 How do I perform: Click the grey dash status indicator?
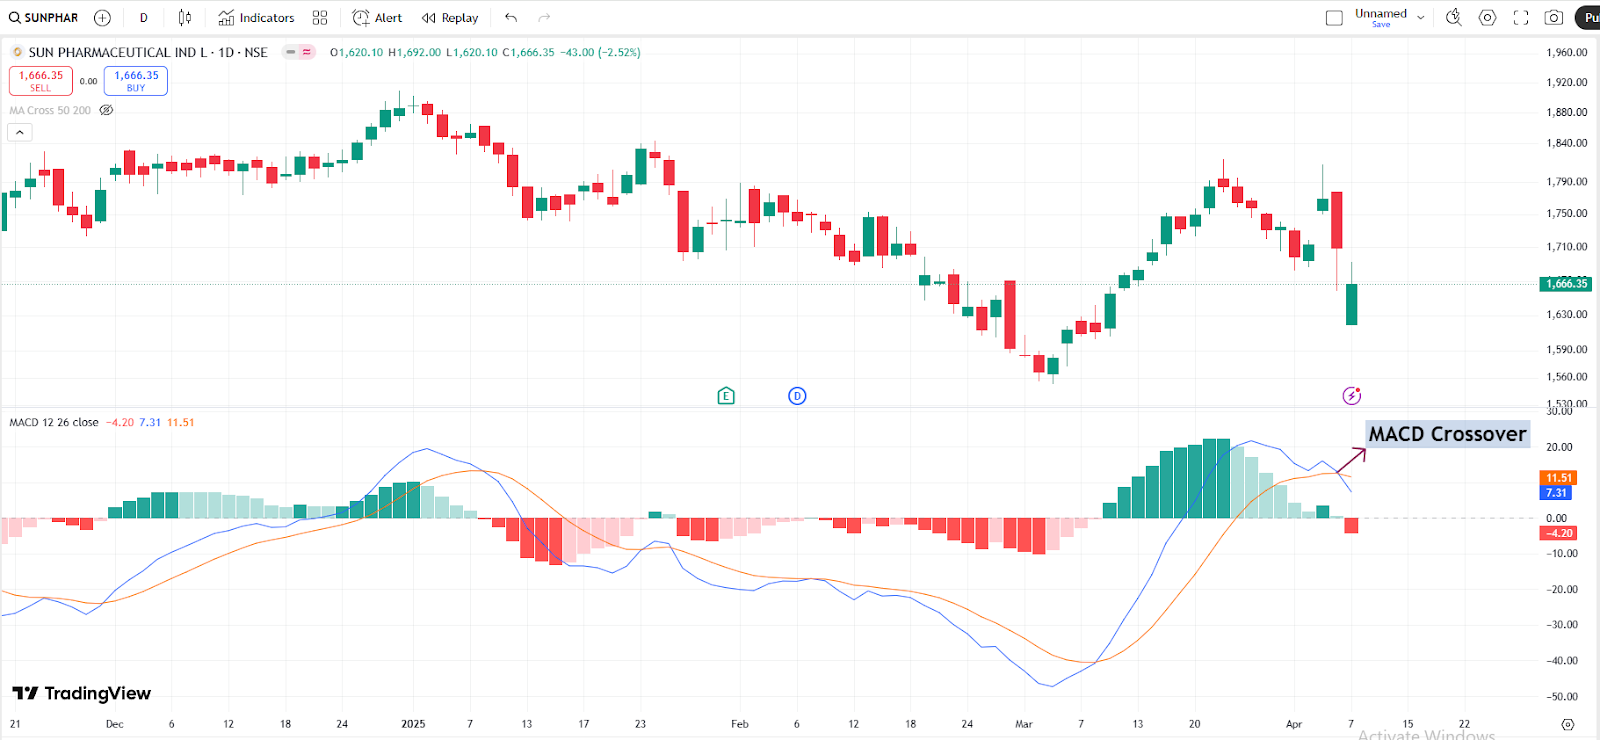291,52
